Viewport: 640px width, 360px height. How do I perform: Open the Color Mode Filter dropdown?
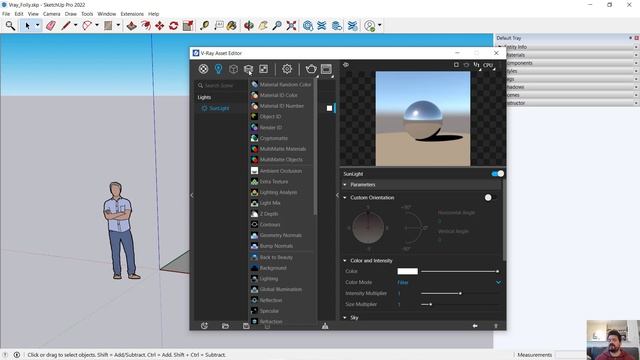[449, 282]
